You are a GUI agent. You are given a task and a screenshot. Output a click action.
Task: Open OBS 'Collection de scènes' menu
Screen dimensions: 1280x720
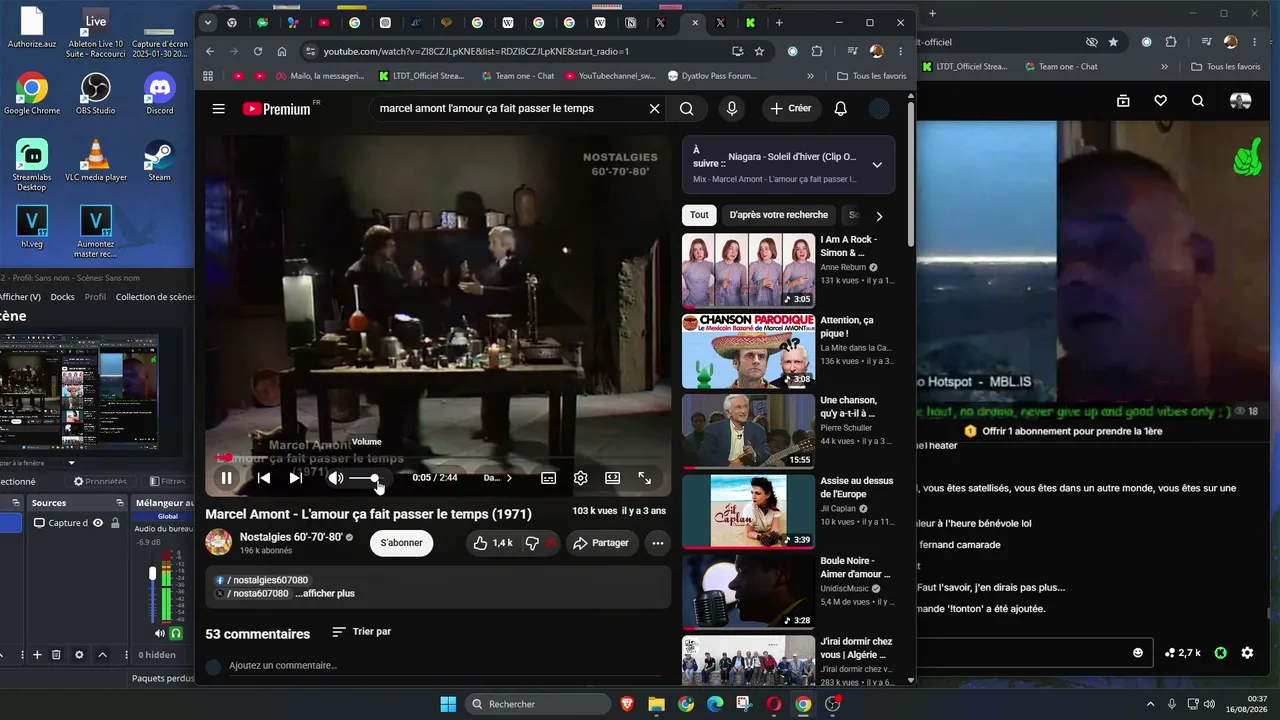coord(155,297)
